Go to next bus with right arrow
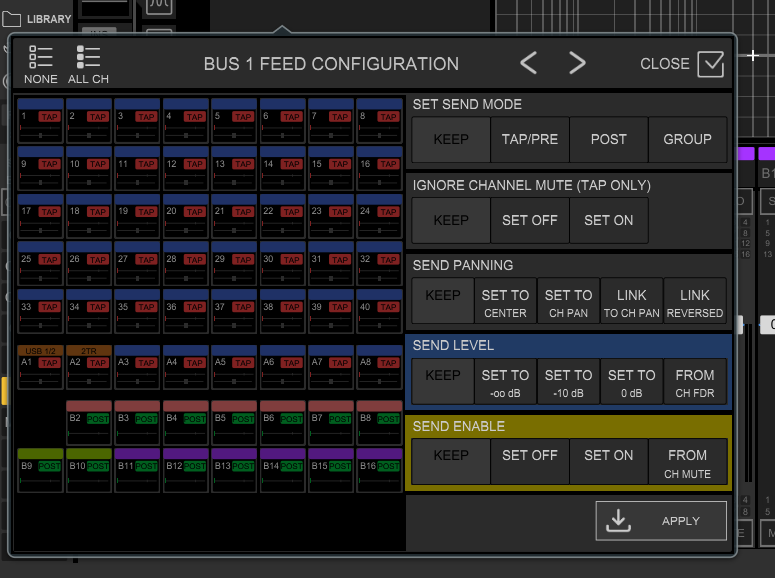Screen dimensions: 775x578 pyautogui.click(x=577, y=63)
